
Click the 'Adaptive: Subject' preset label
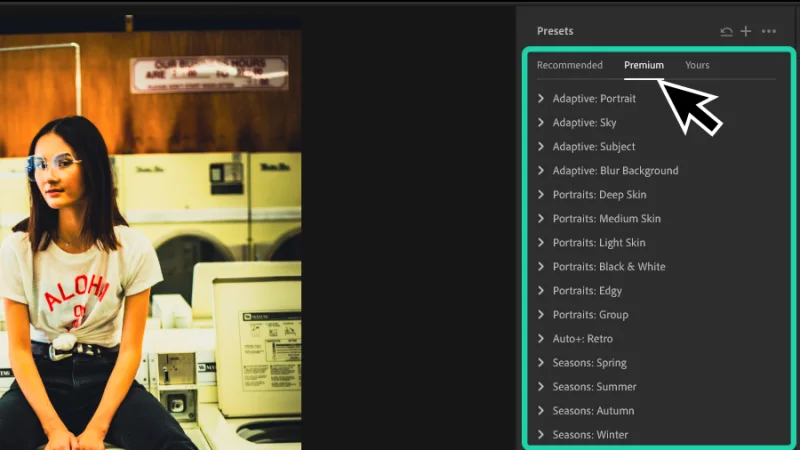coord(594,146)
